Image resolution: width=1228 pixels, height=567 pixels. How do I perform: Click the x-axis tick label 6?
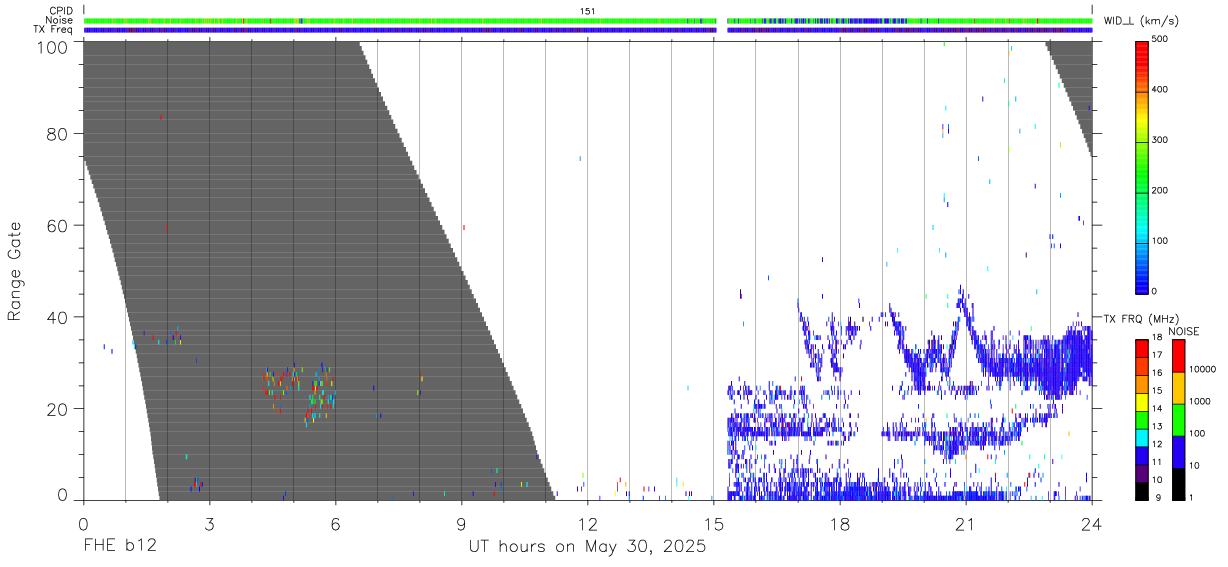click(335, 522)
